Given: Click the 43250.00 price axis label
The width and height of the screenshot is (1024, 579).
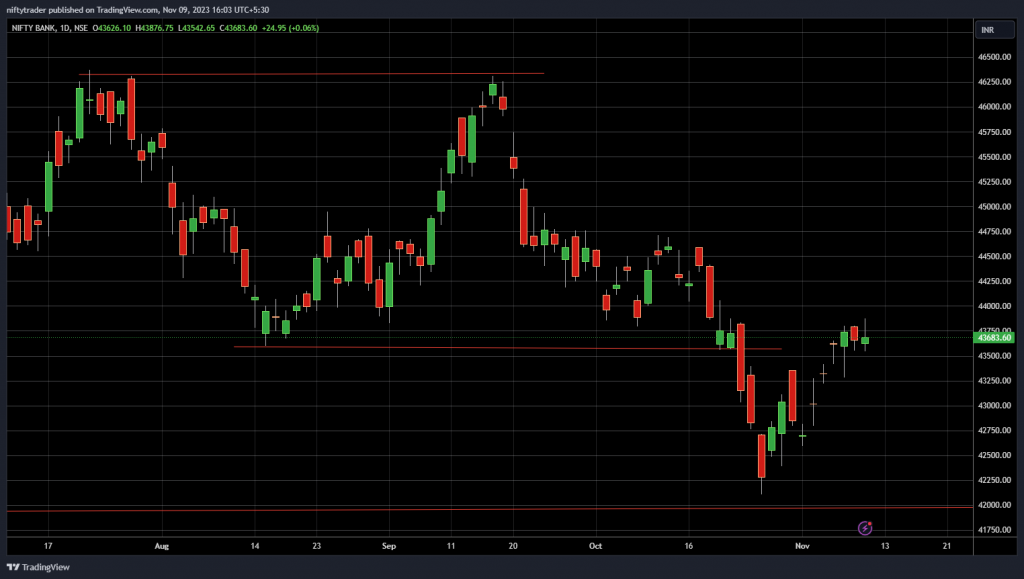Looking at the screenshot, I should coord(994,381).
